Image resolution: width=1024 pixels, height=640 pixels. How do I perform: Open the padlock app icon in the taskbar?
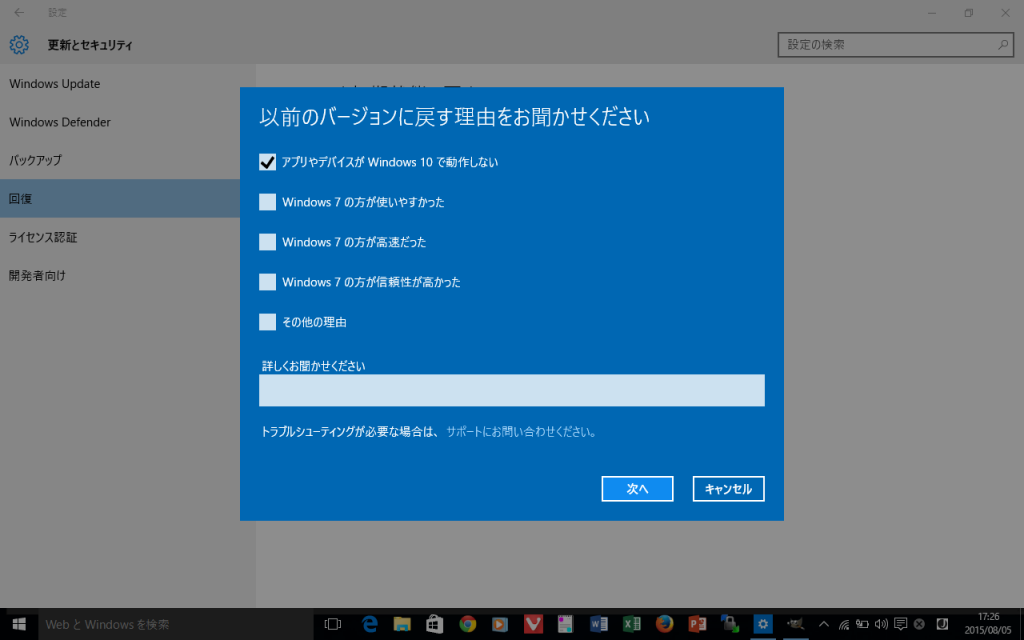click(x=729, y=624)
